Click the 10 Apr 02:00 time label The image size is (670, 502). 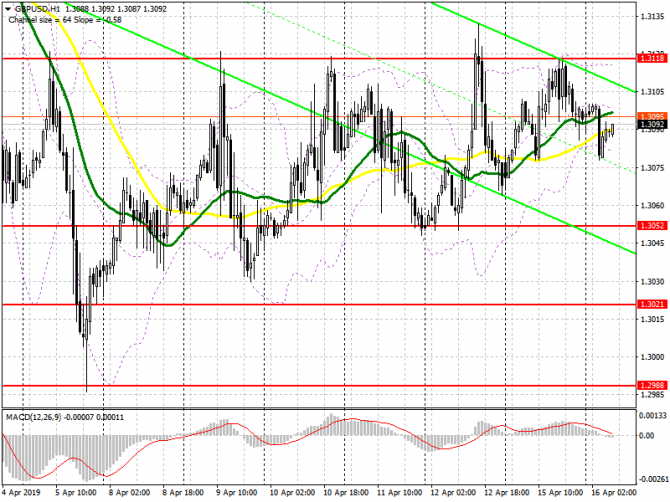tap(292, 493)
